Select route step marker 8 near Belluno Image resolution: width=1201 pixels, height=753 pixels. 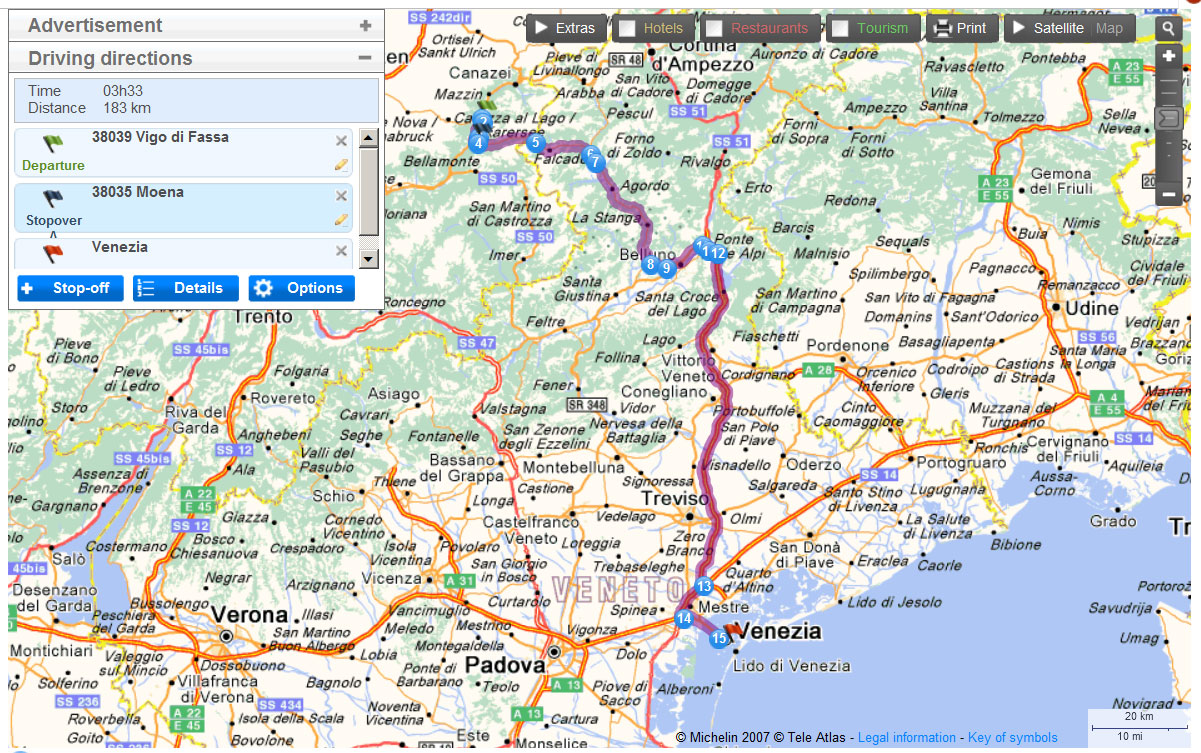click(650, 264)
